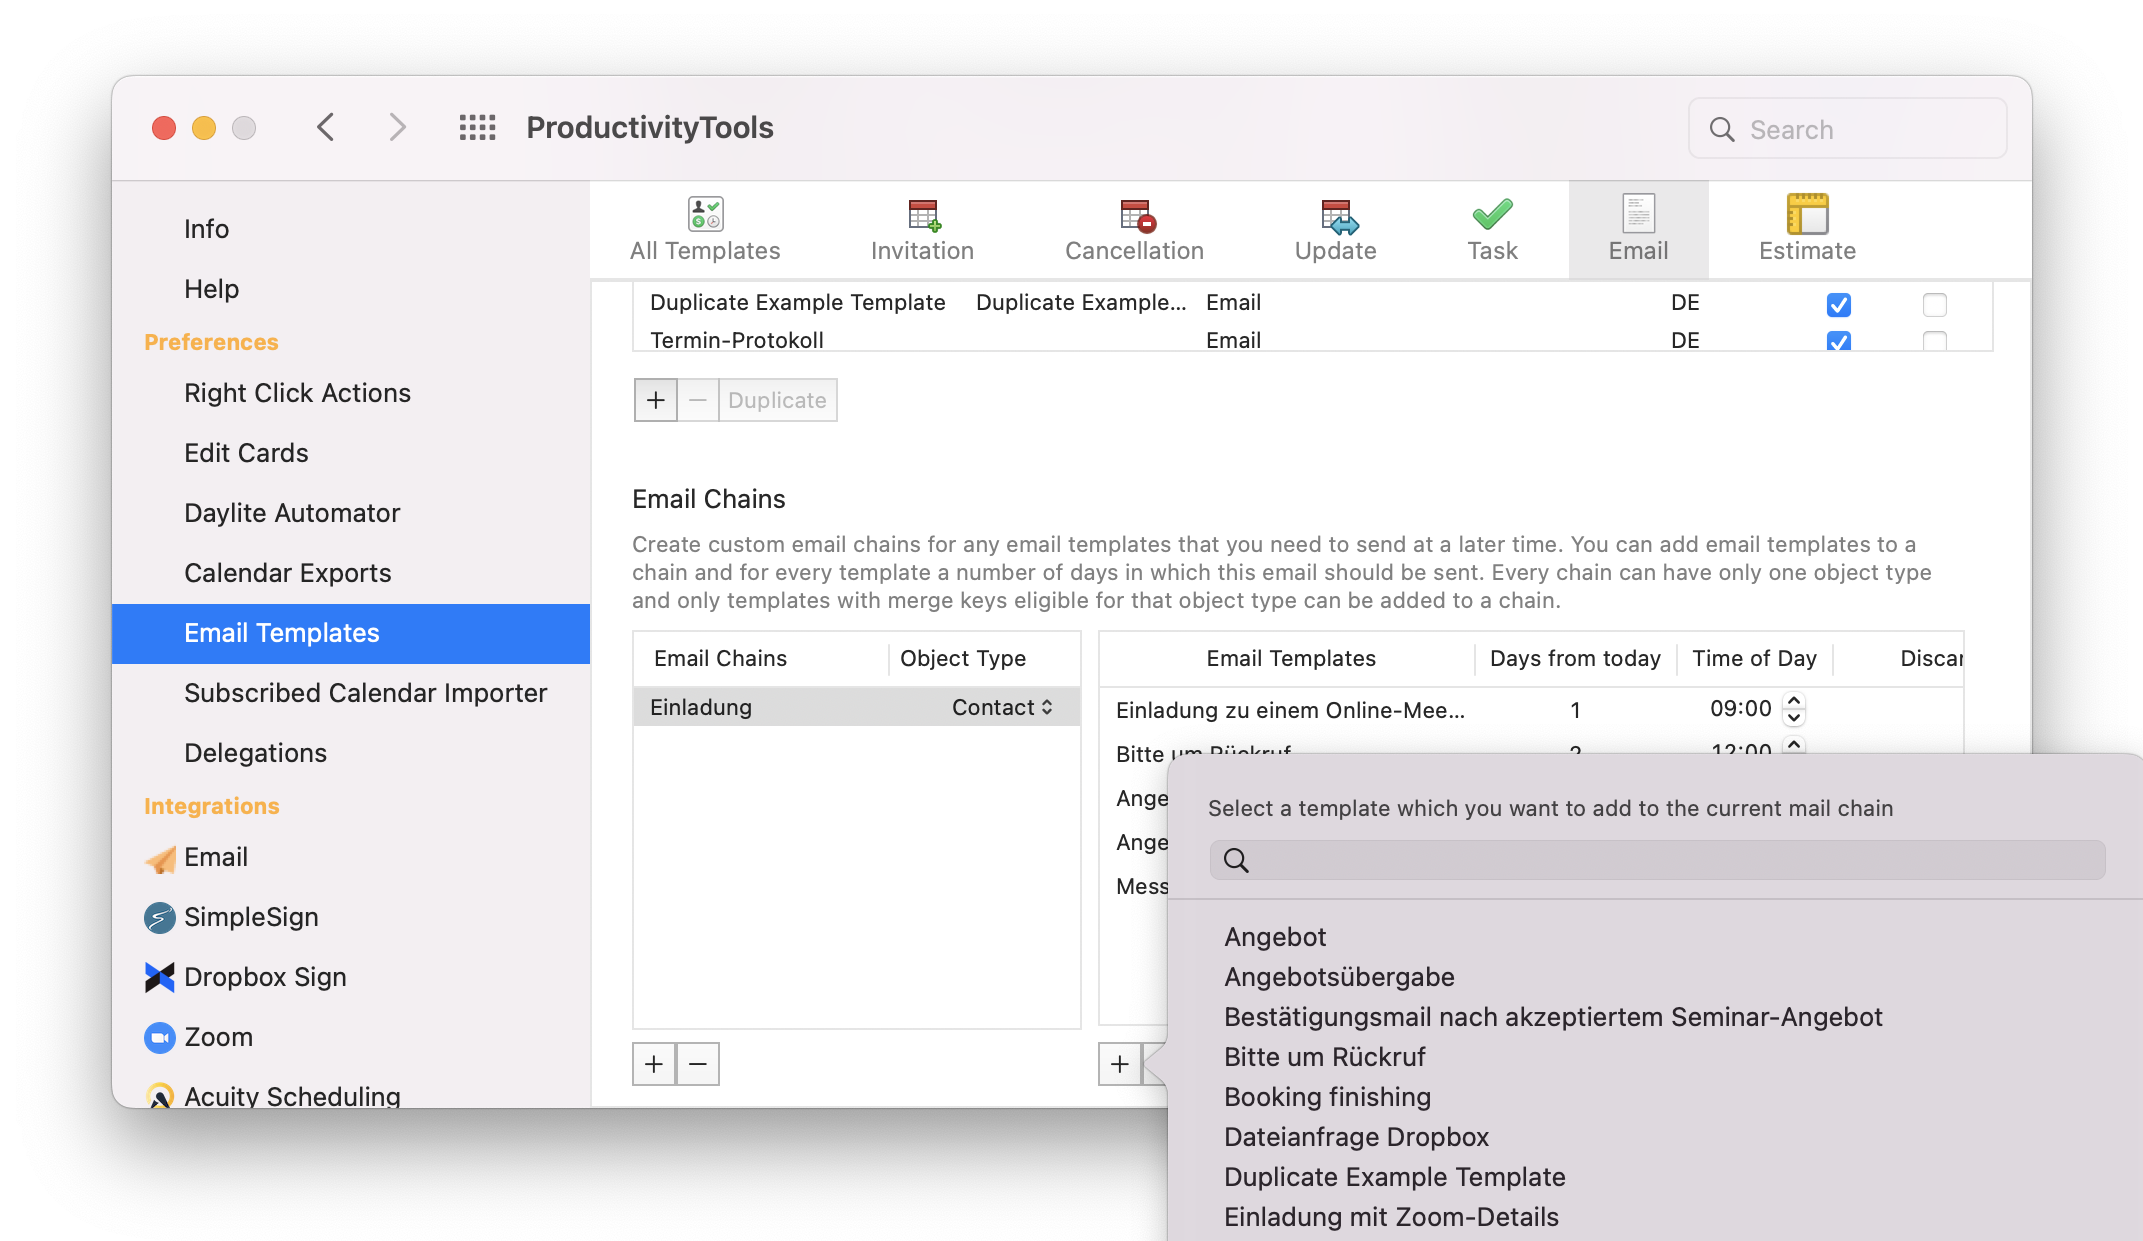Open Delegations preferences
The height and width of the screenshot is (1241, 2143).
255,753
